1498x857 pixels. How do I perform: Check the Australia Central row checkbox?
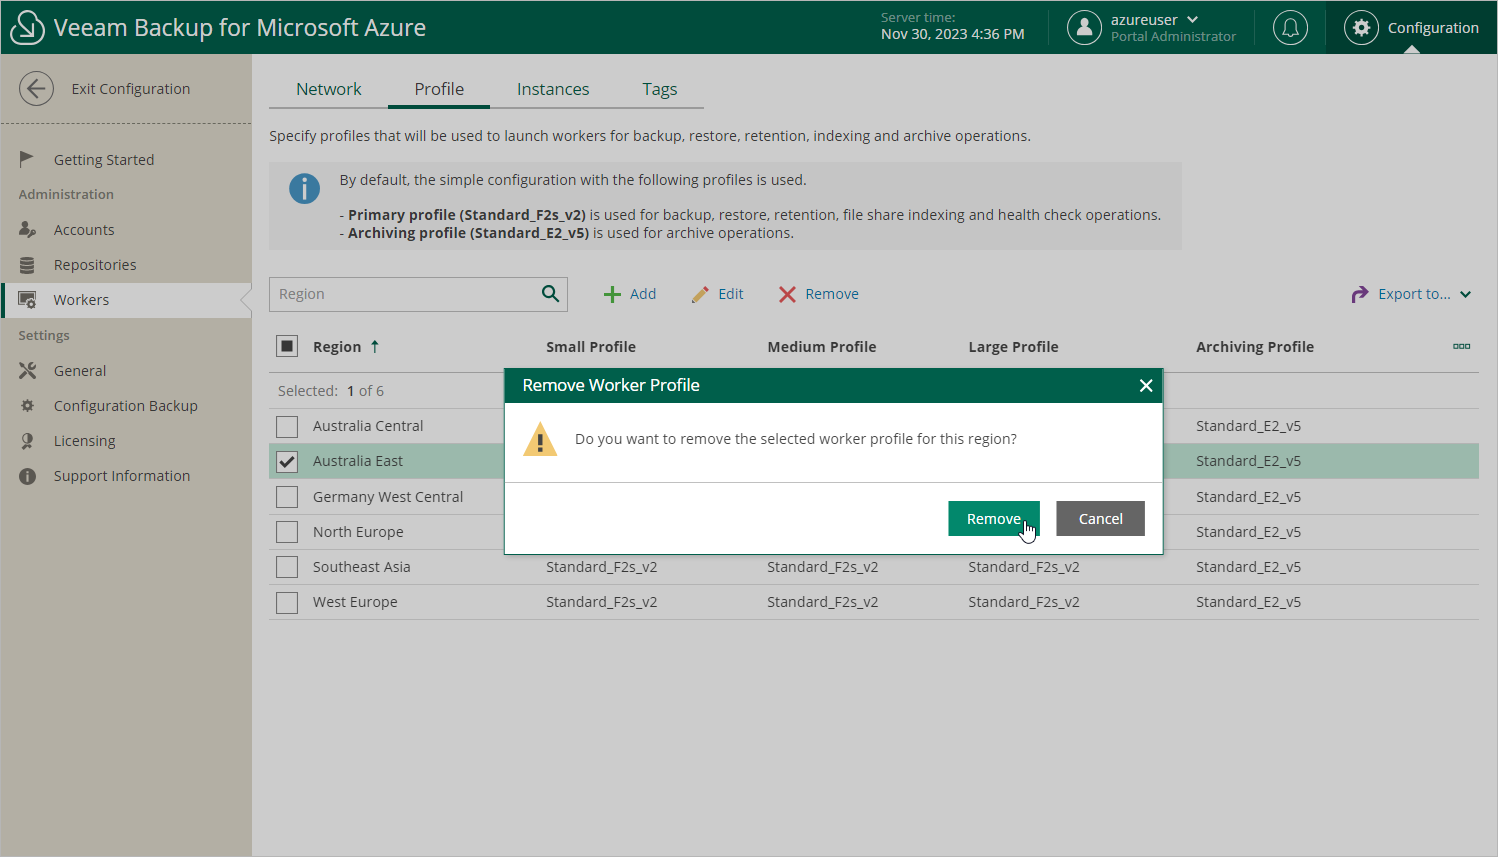pos(287,426)
